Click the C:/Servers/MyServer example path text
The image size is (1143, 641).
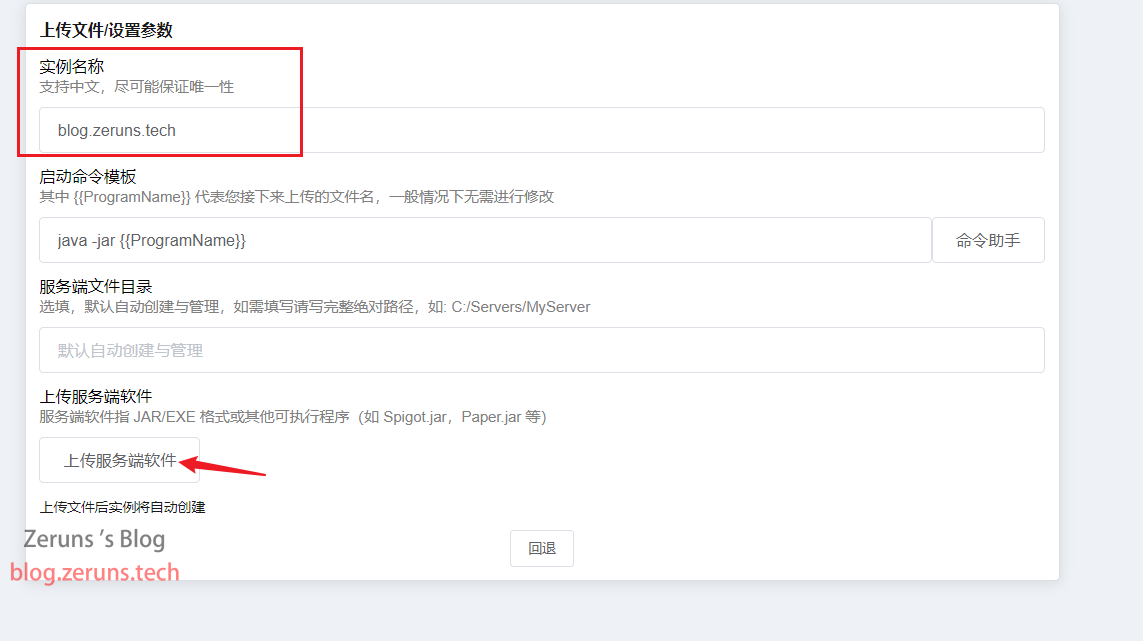click(x=520, y=307)
